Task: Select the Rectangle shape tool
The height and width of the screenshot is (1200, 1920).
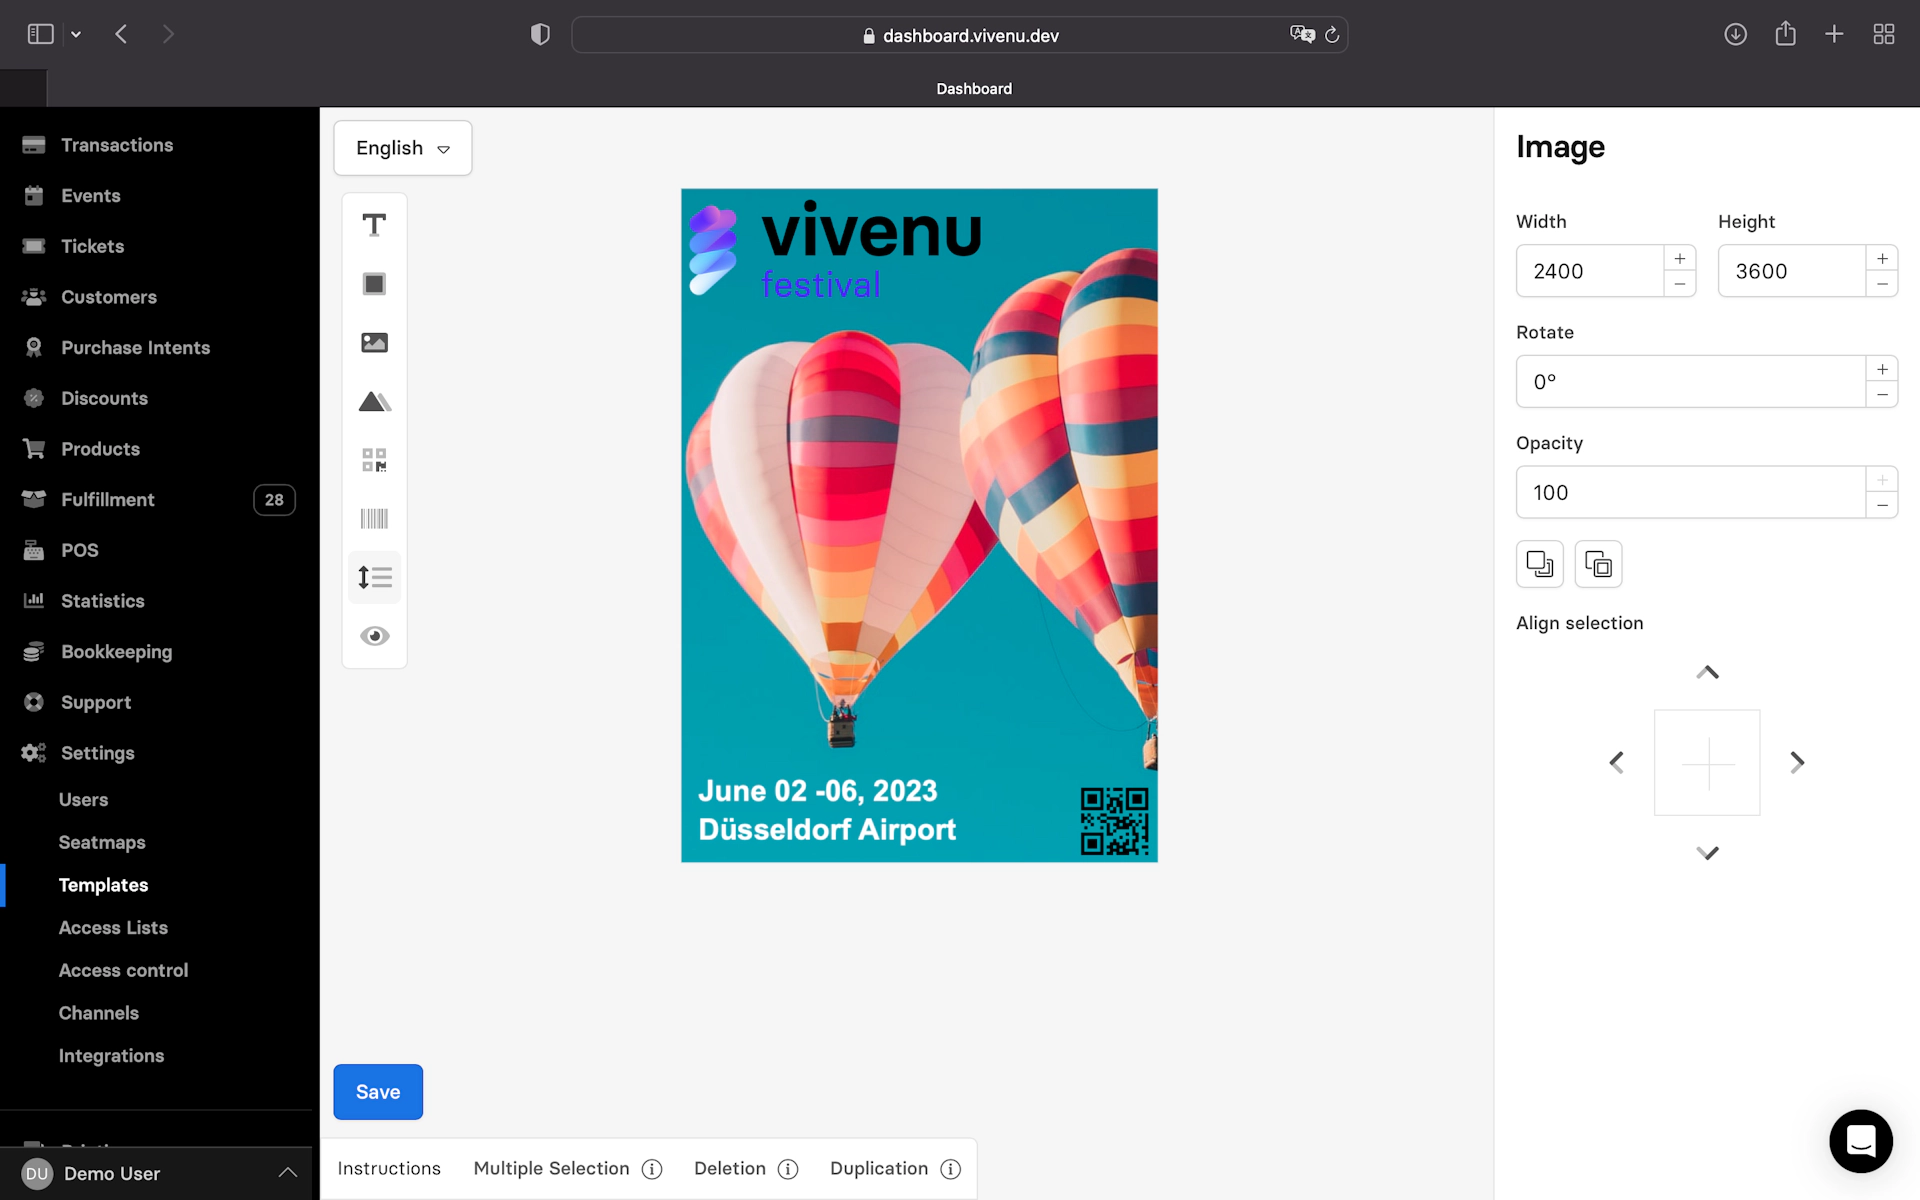Action: [x=374, y=284]
